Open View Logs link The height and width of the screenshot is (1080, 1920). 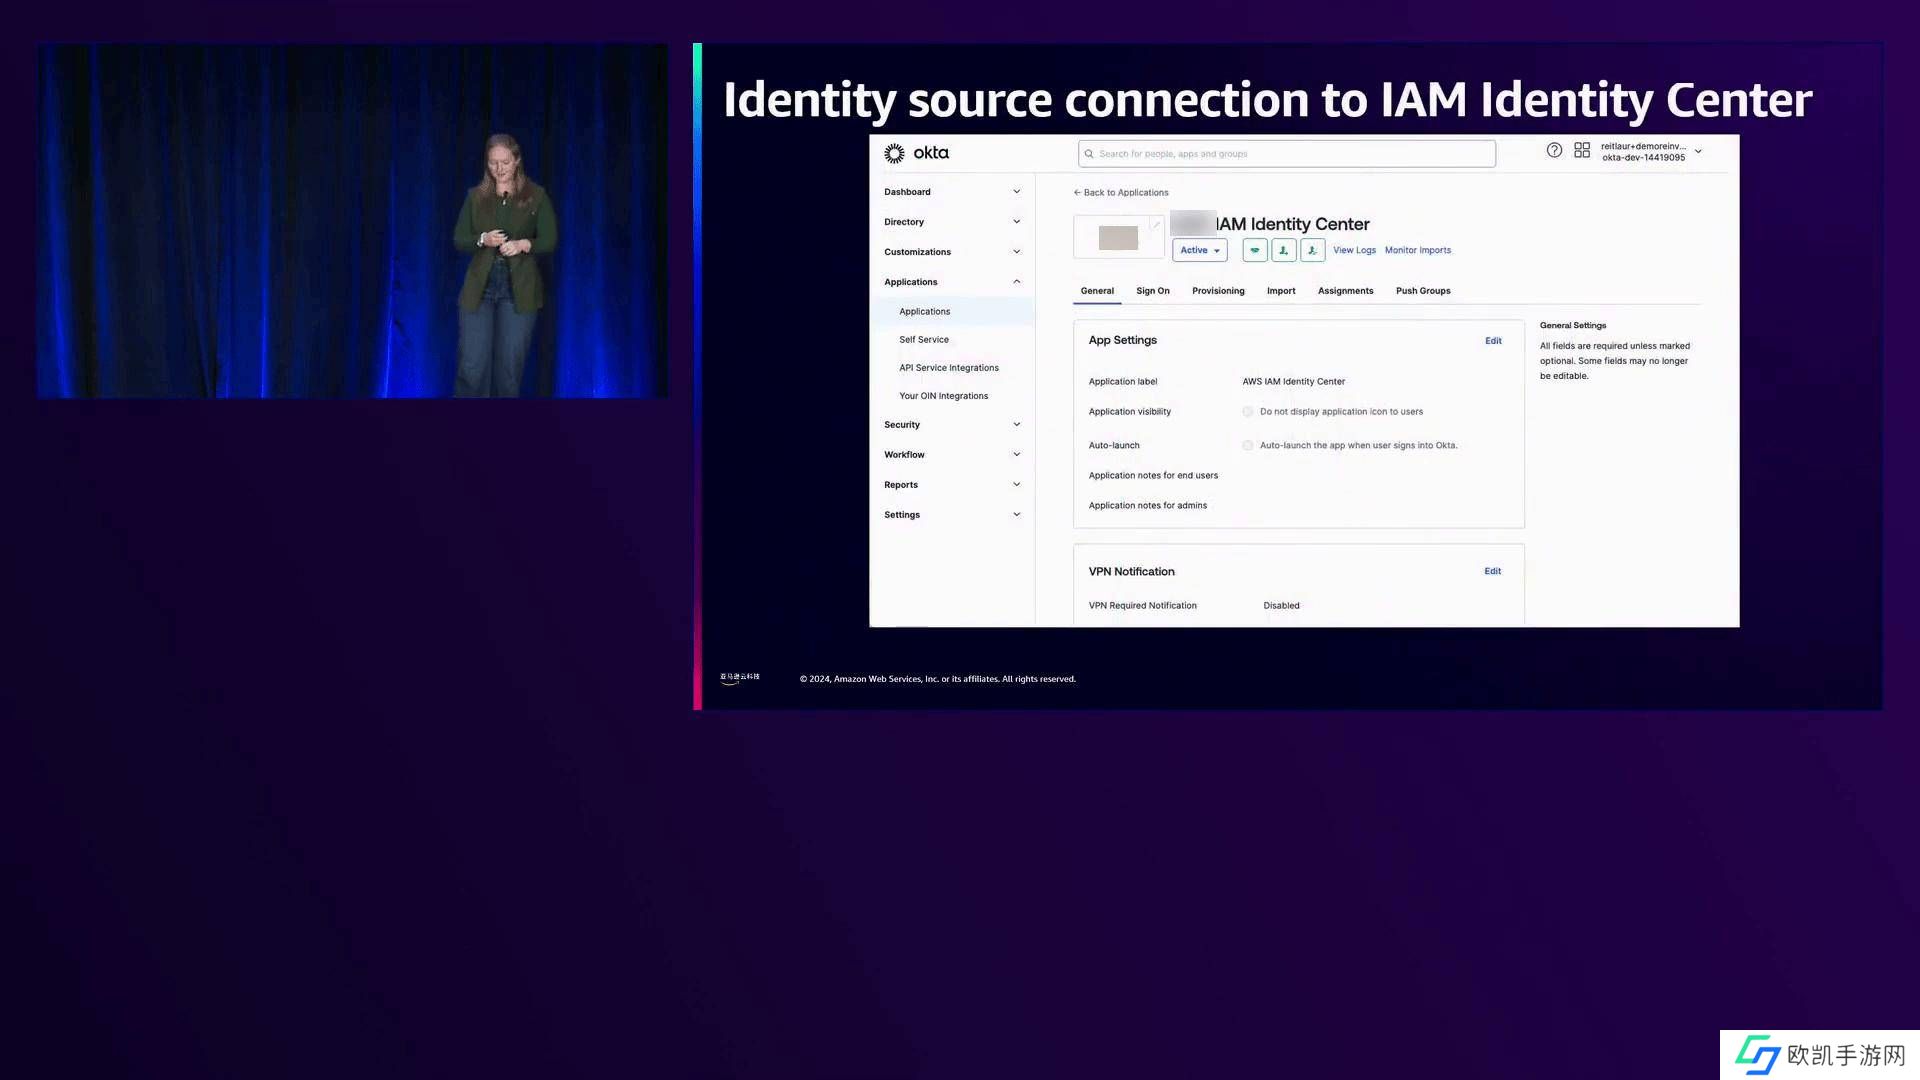tap(1354, 250)
